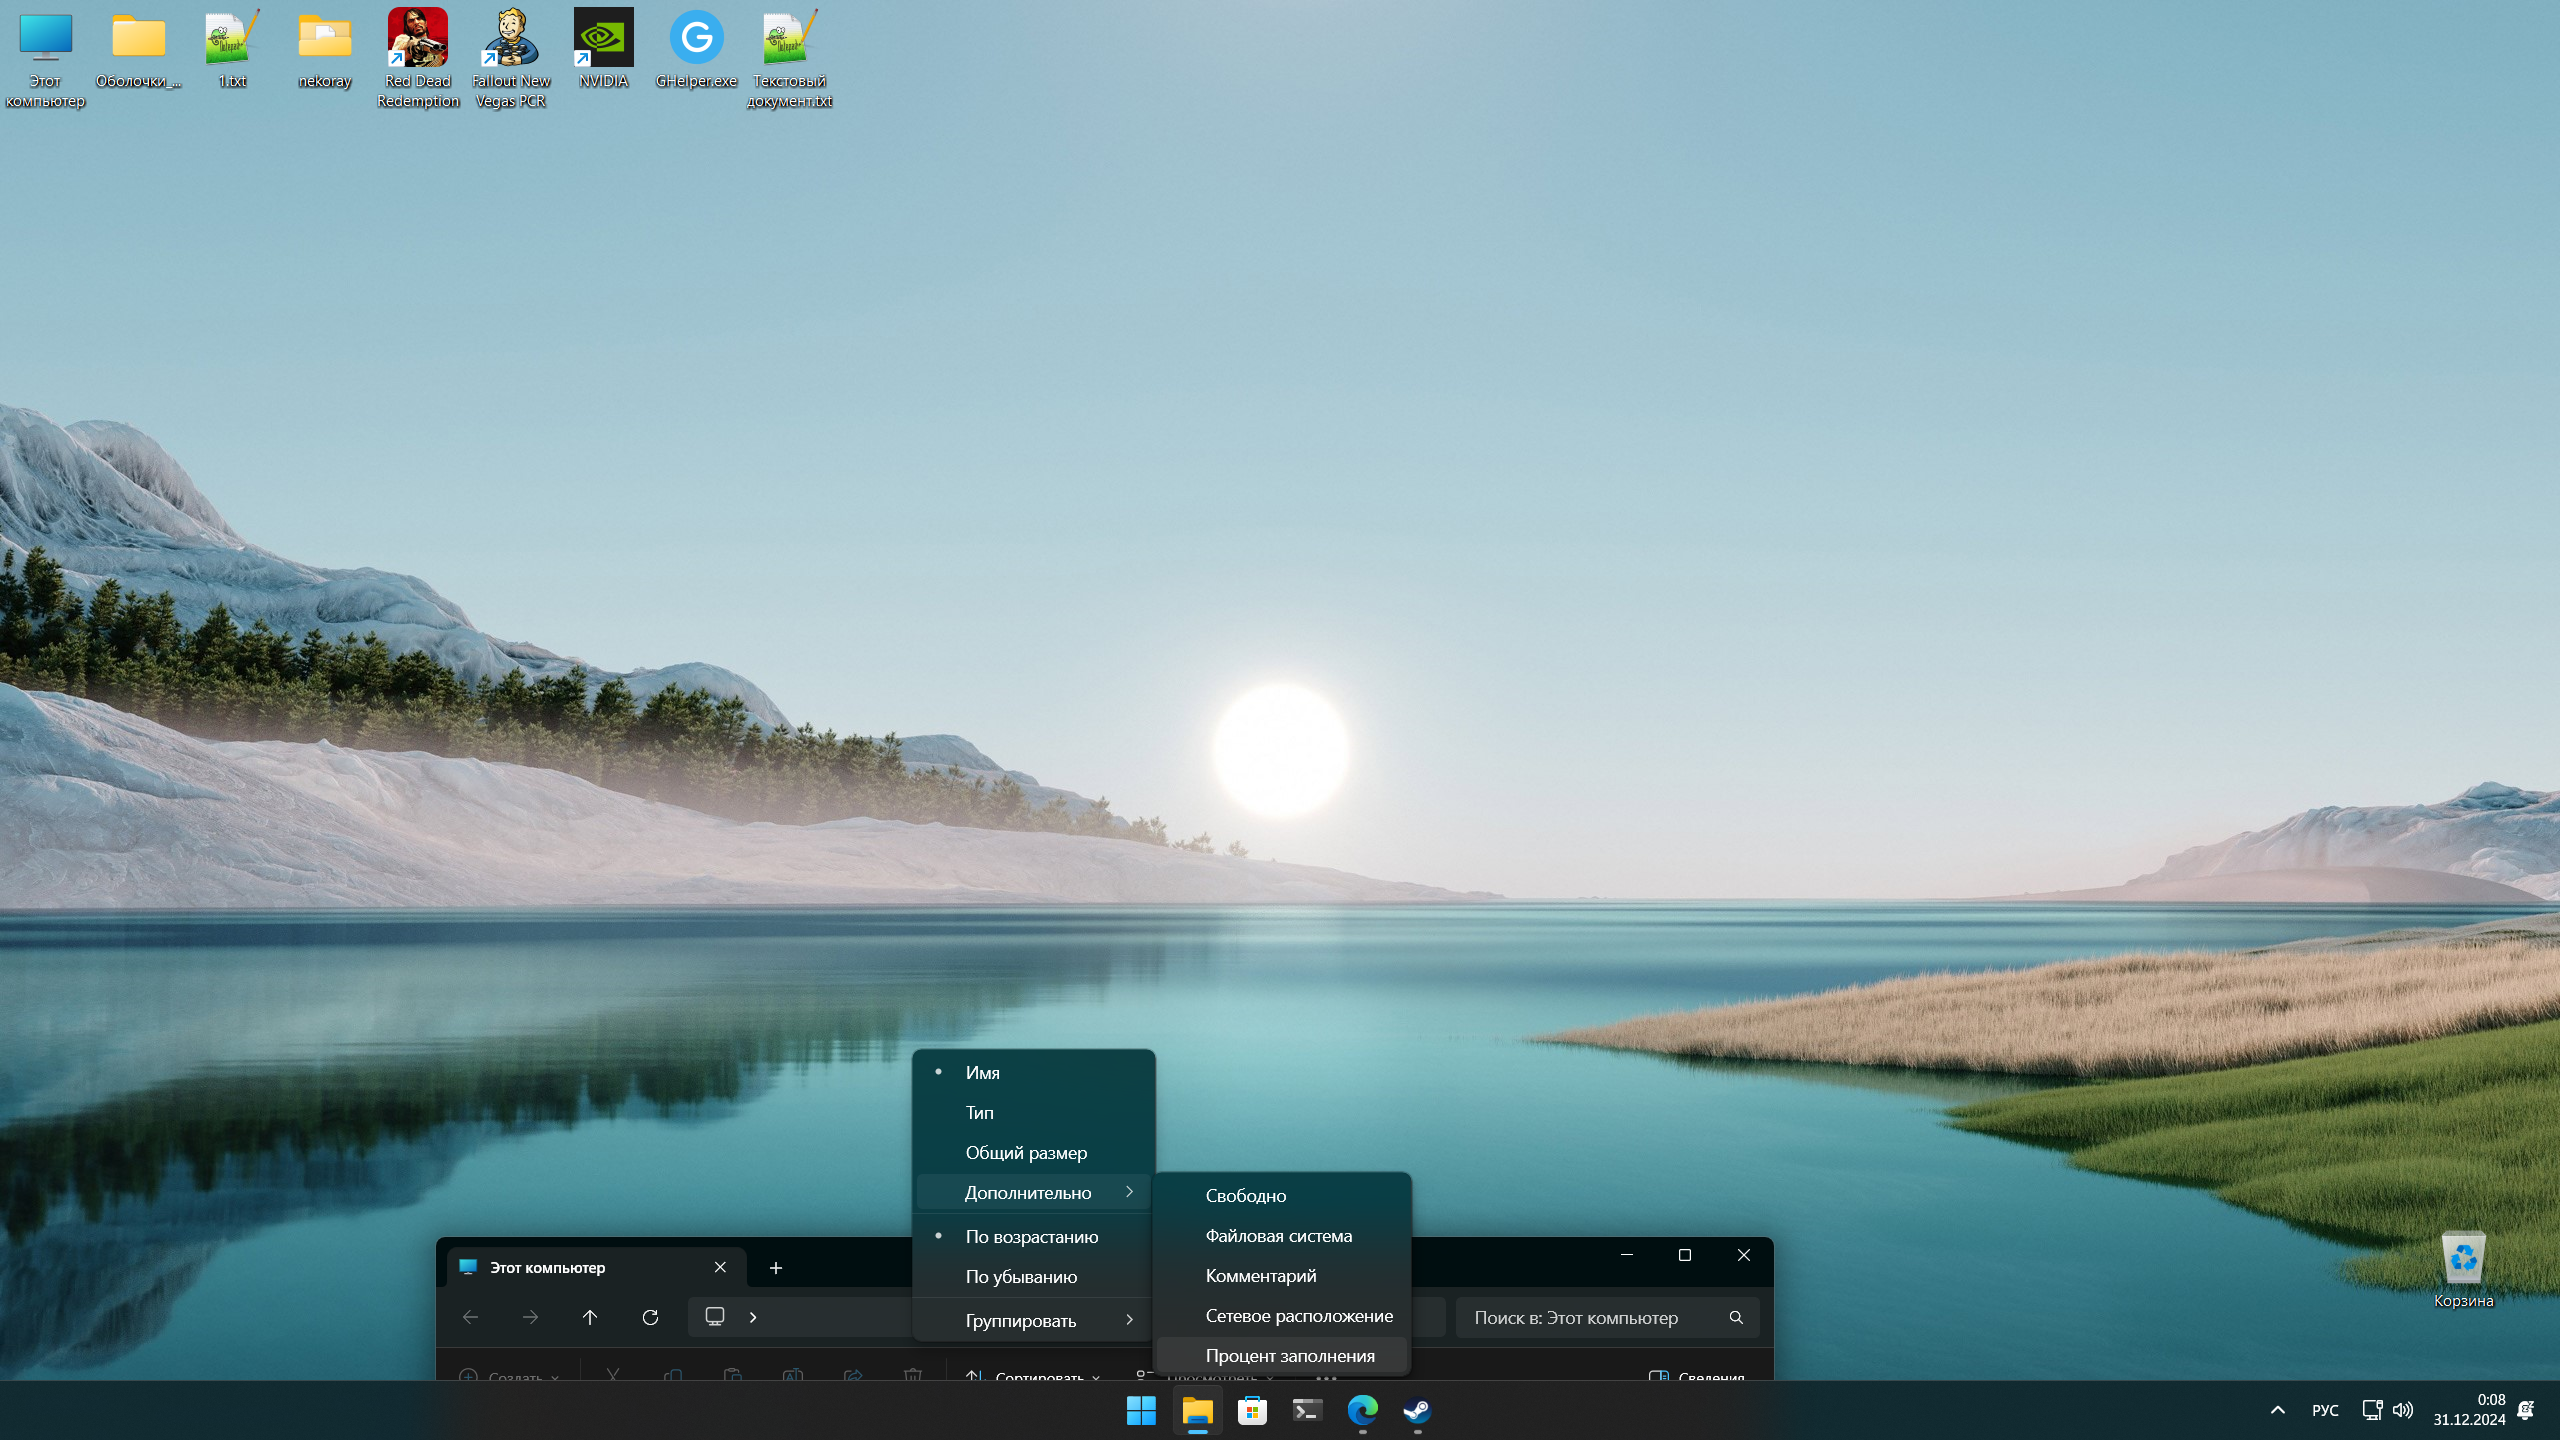Open Terminal from the taskbar
Image resolution: width=2560 pixels, height=1440 pixels.
pos(1307,1410)
